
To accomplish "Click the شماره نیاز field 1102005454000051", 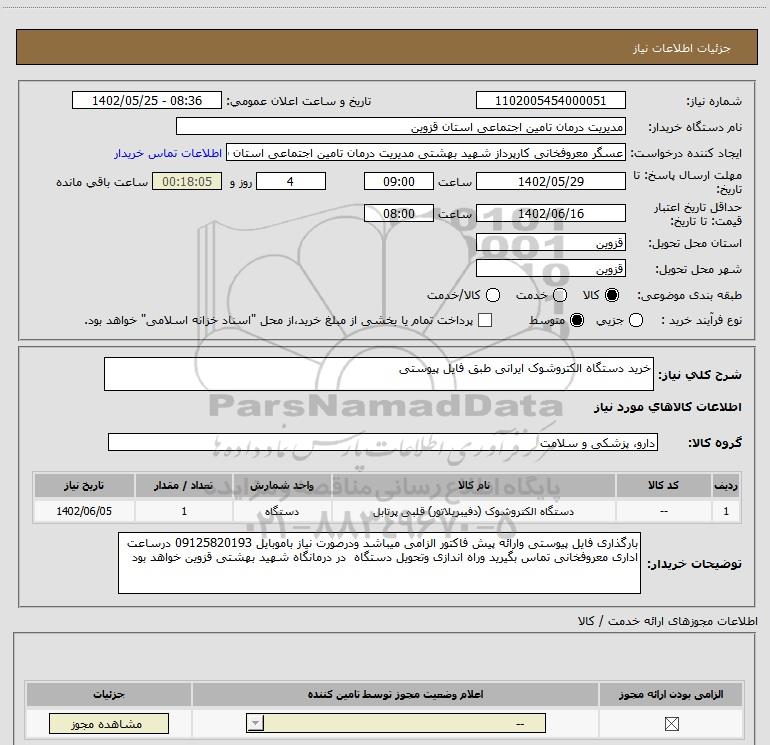I will point(550,100).
